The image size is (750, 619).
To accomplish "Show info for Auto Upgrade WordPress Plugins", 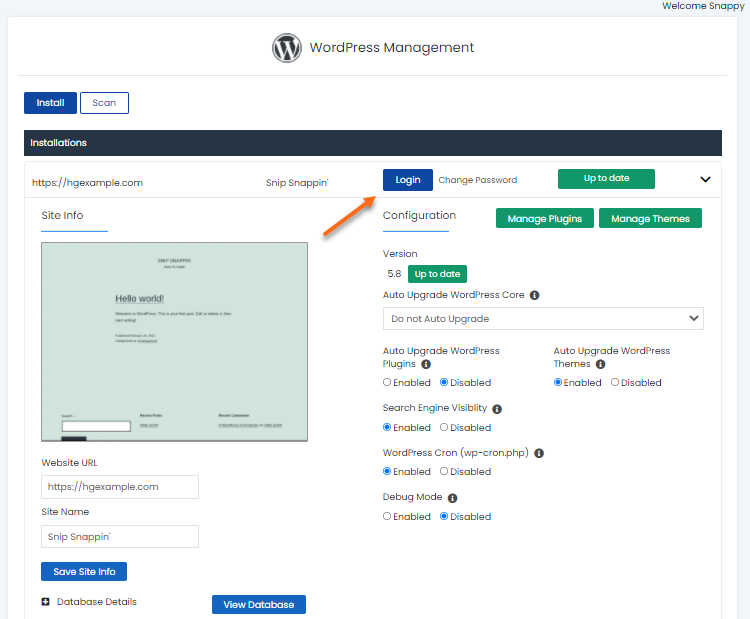I will click(x=426, y=365).
